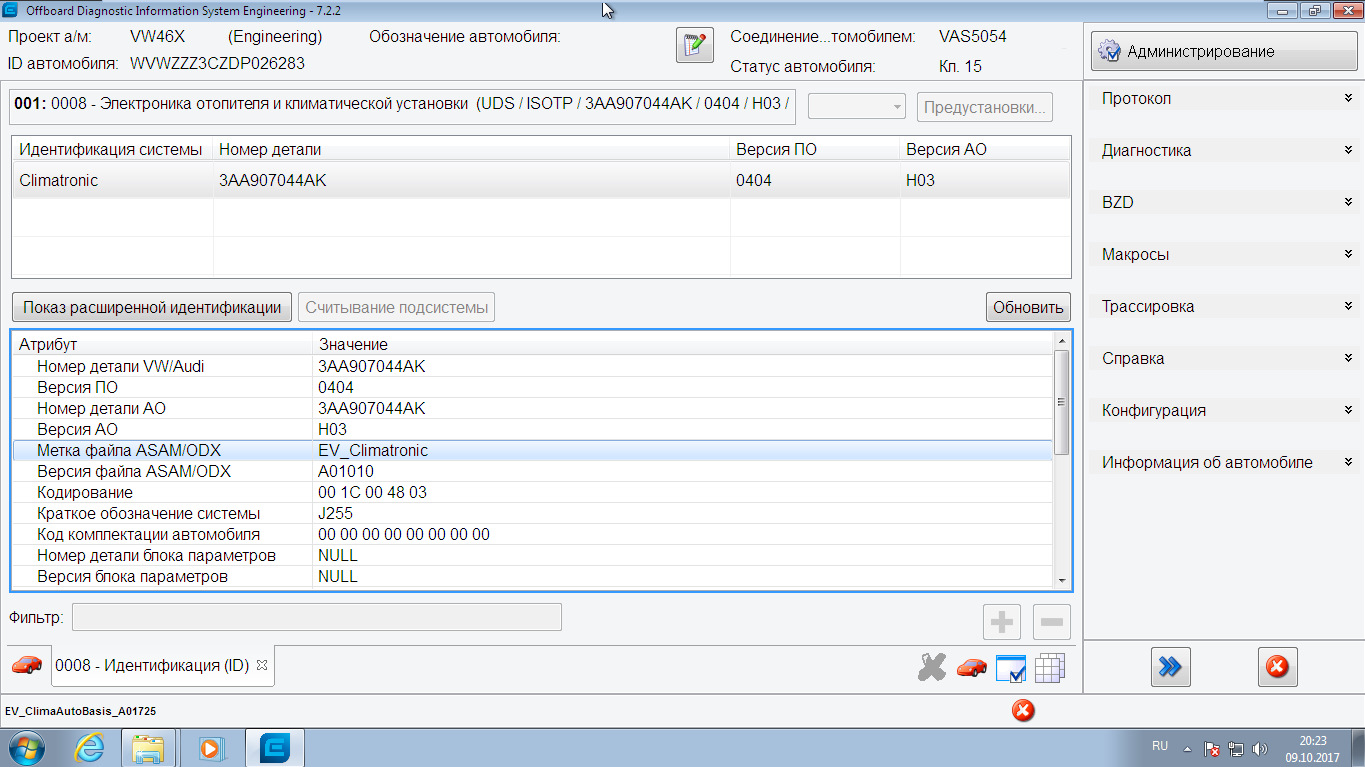Close the 0008 - Идентификация (ID) tab
The image size is (1365, 767).
[x=262, y=665]
